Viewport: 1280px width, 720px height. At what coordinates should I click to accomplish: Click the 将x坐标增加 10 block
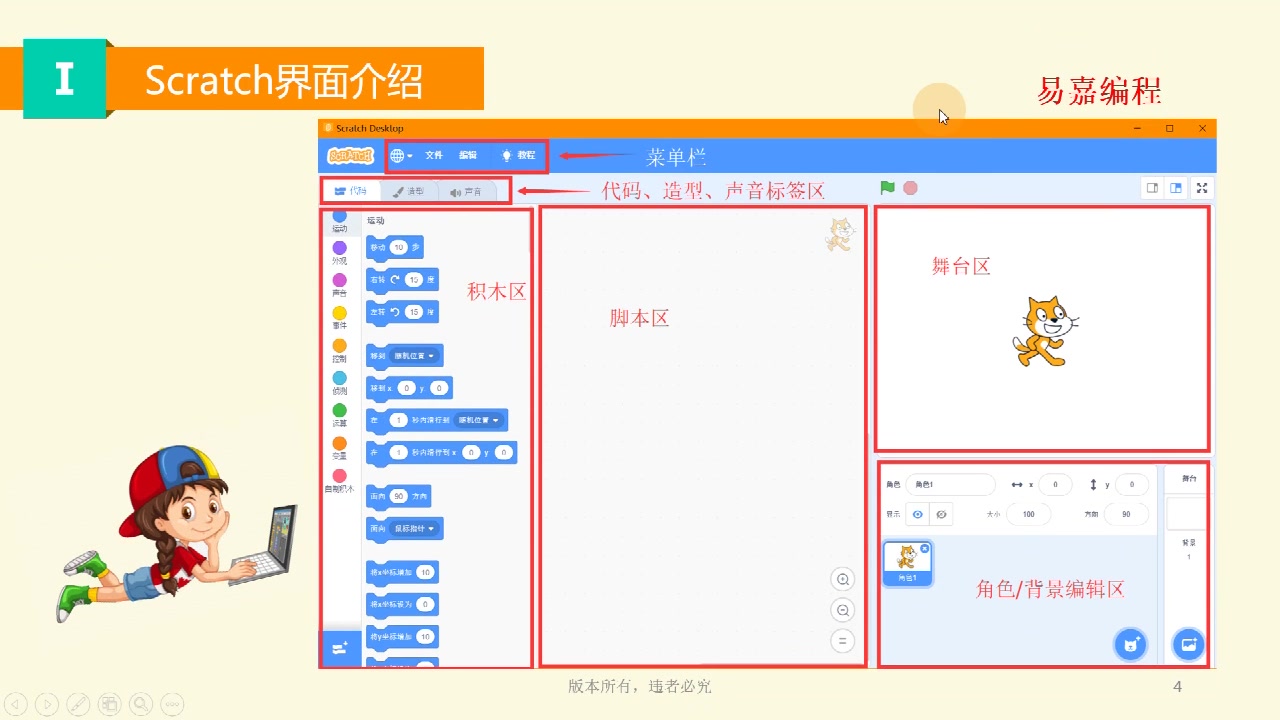click(x=402, y=572)
